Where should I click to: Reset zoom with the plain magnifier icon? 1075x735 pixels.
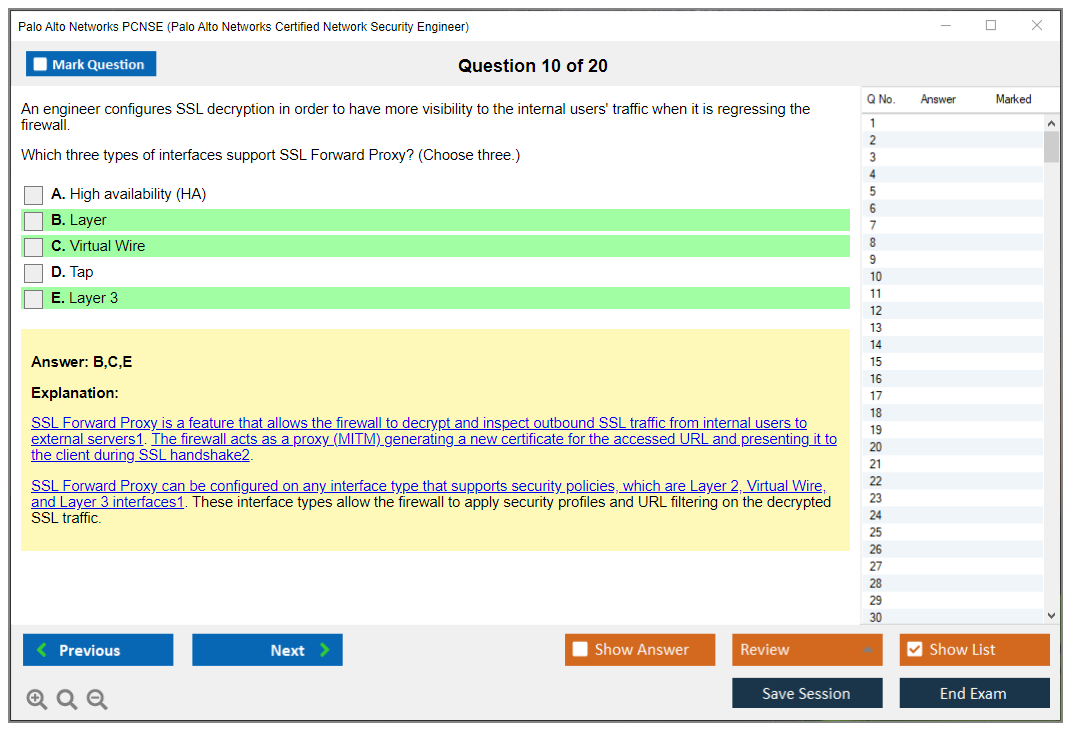click(67, 700)
